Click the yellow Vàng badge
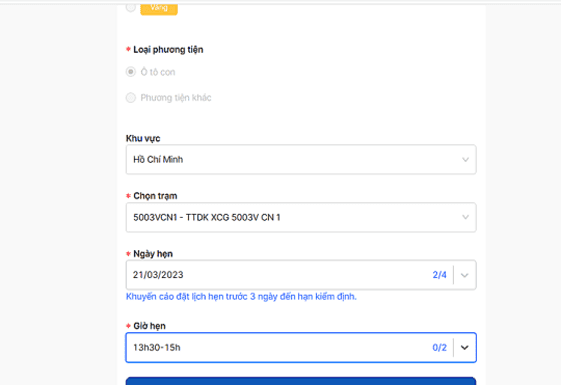The width and height of the screenshot is (561, 385). 159,8
